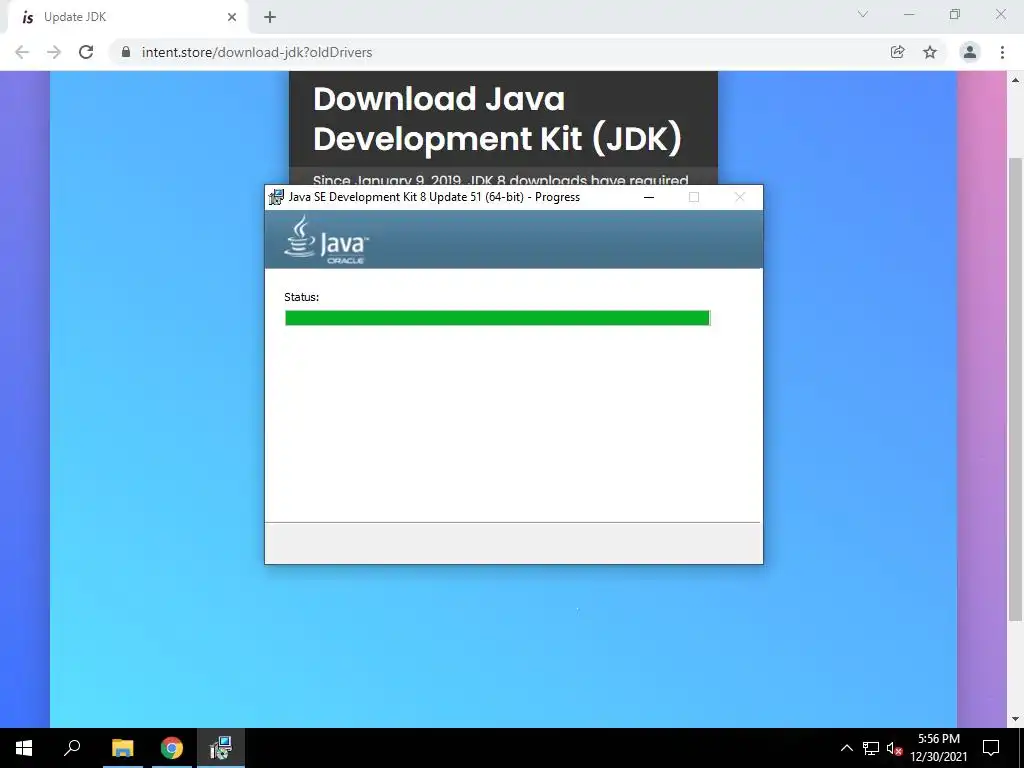This screenshot has width=1024, height=768.
Task: Click the green installation progress bar
Action: click(x=497, y=318)
